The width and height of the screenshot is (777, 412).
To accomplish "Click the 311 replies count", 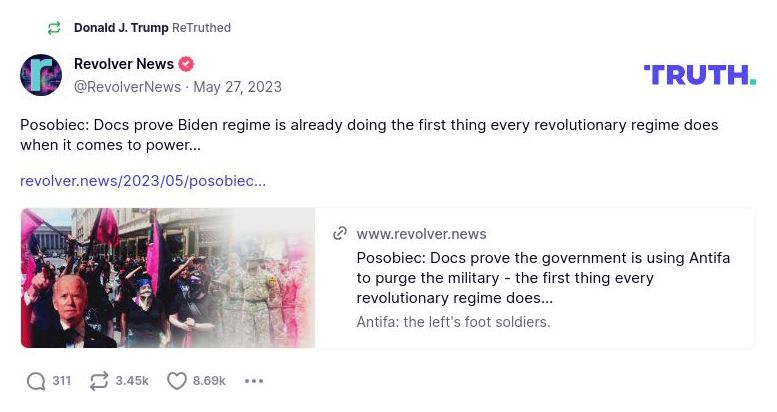I will point(61,381).
